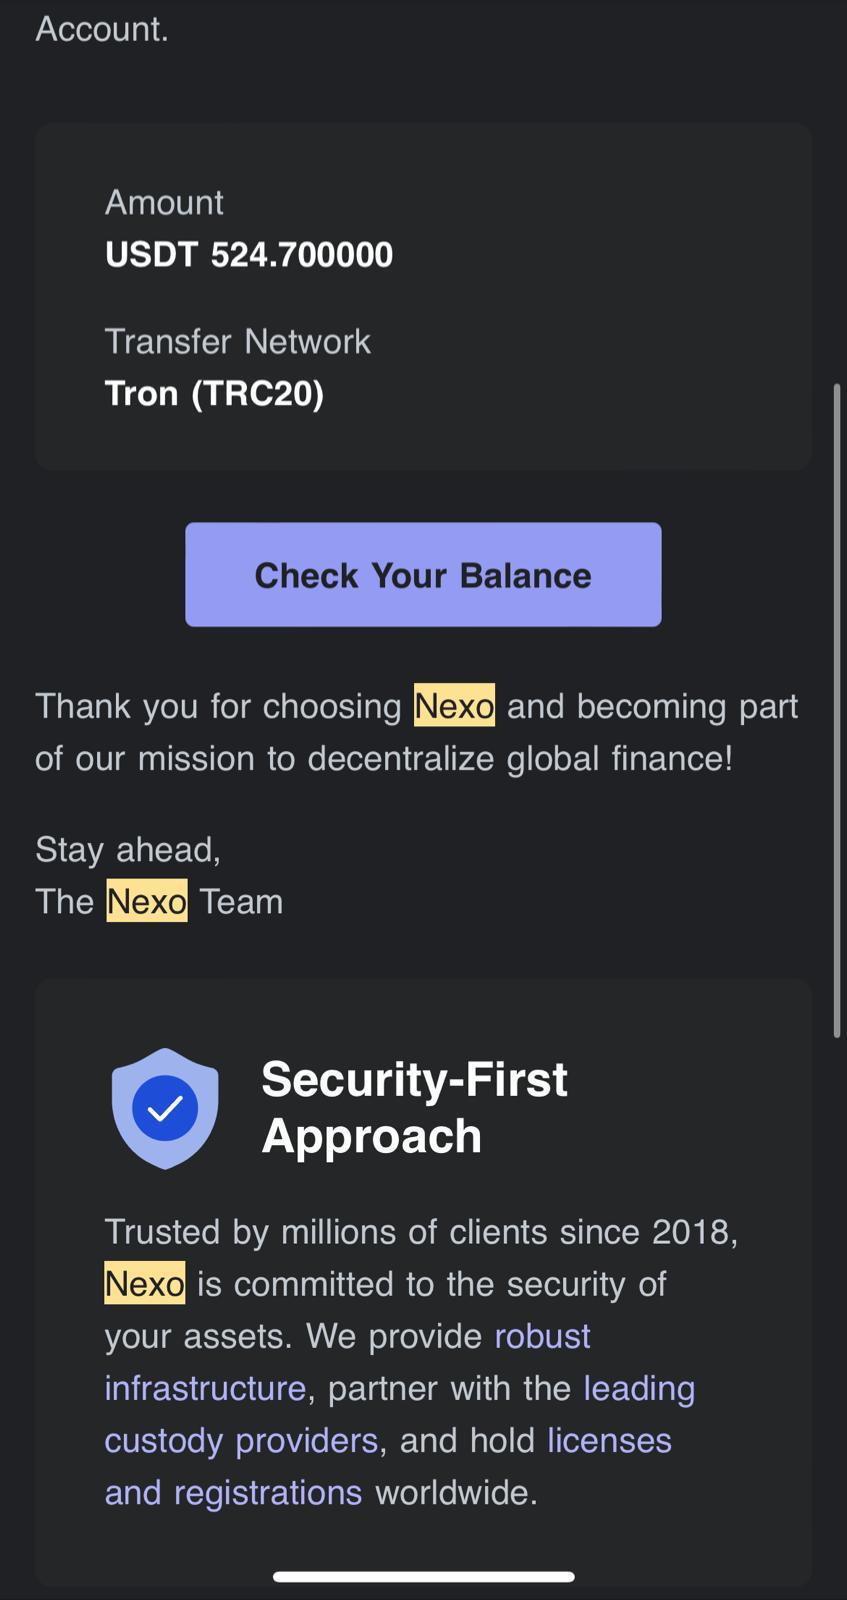
Task: Click the Stay ahead sign-off text
Action: (128, 849)
